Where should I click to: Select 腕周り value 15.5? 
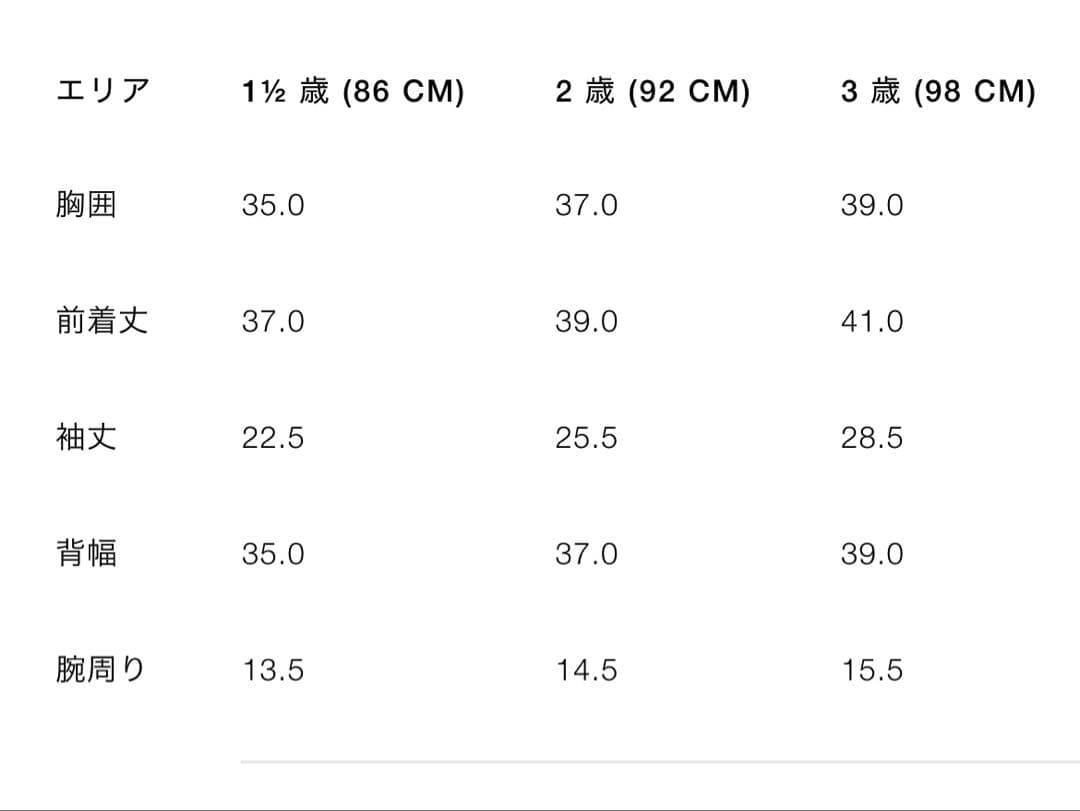872,670
